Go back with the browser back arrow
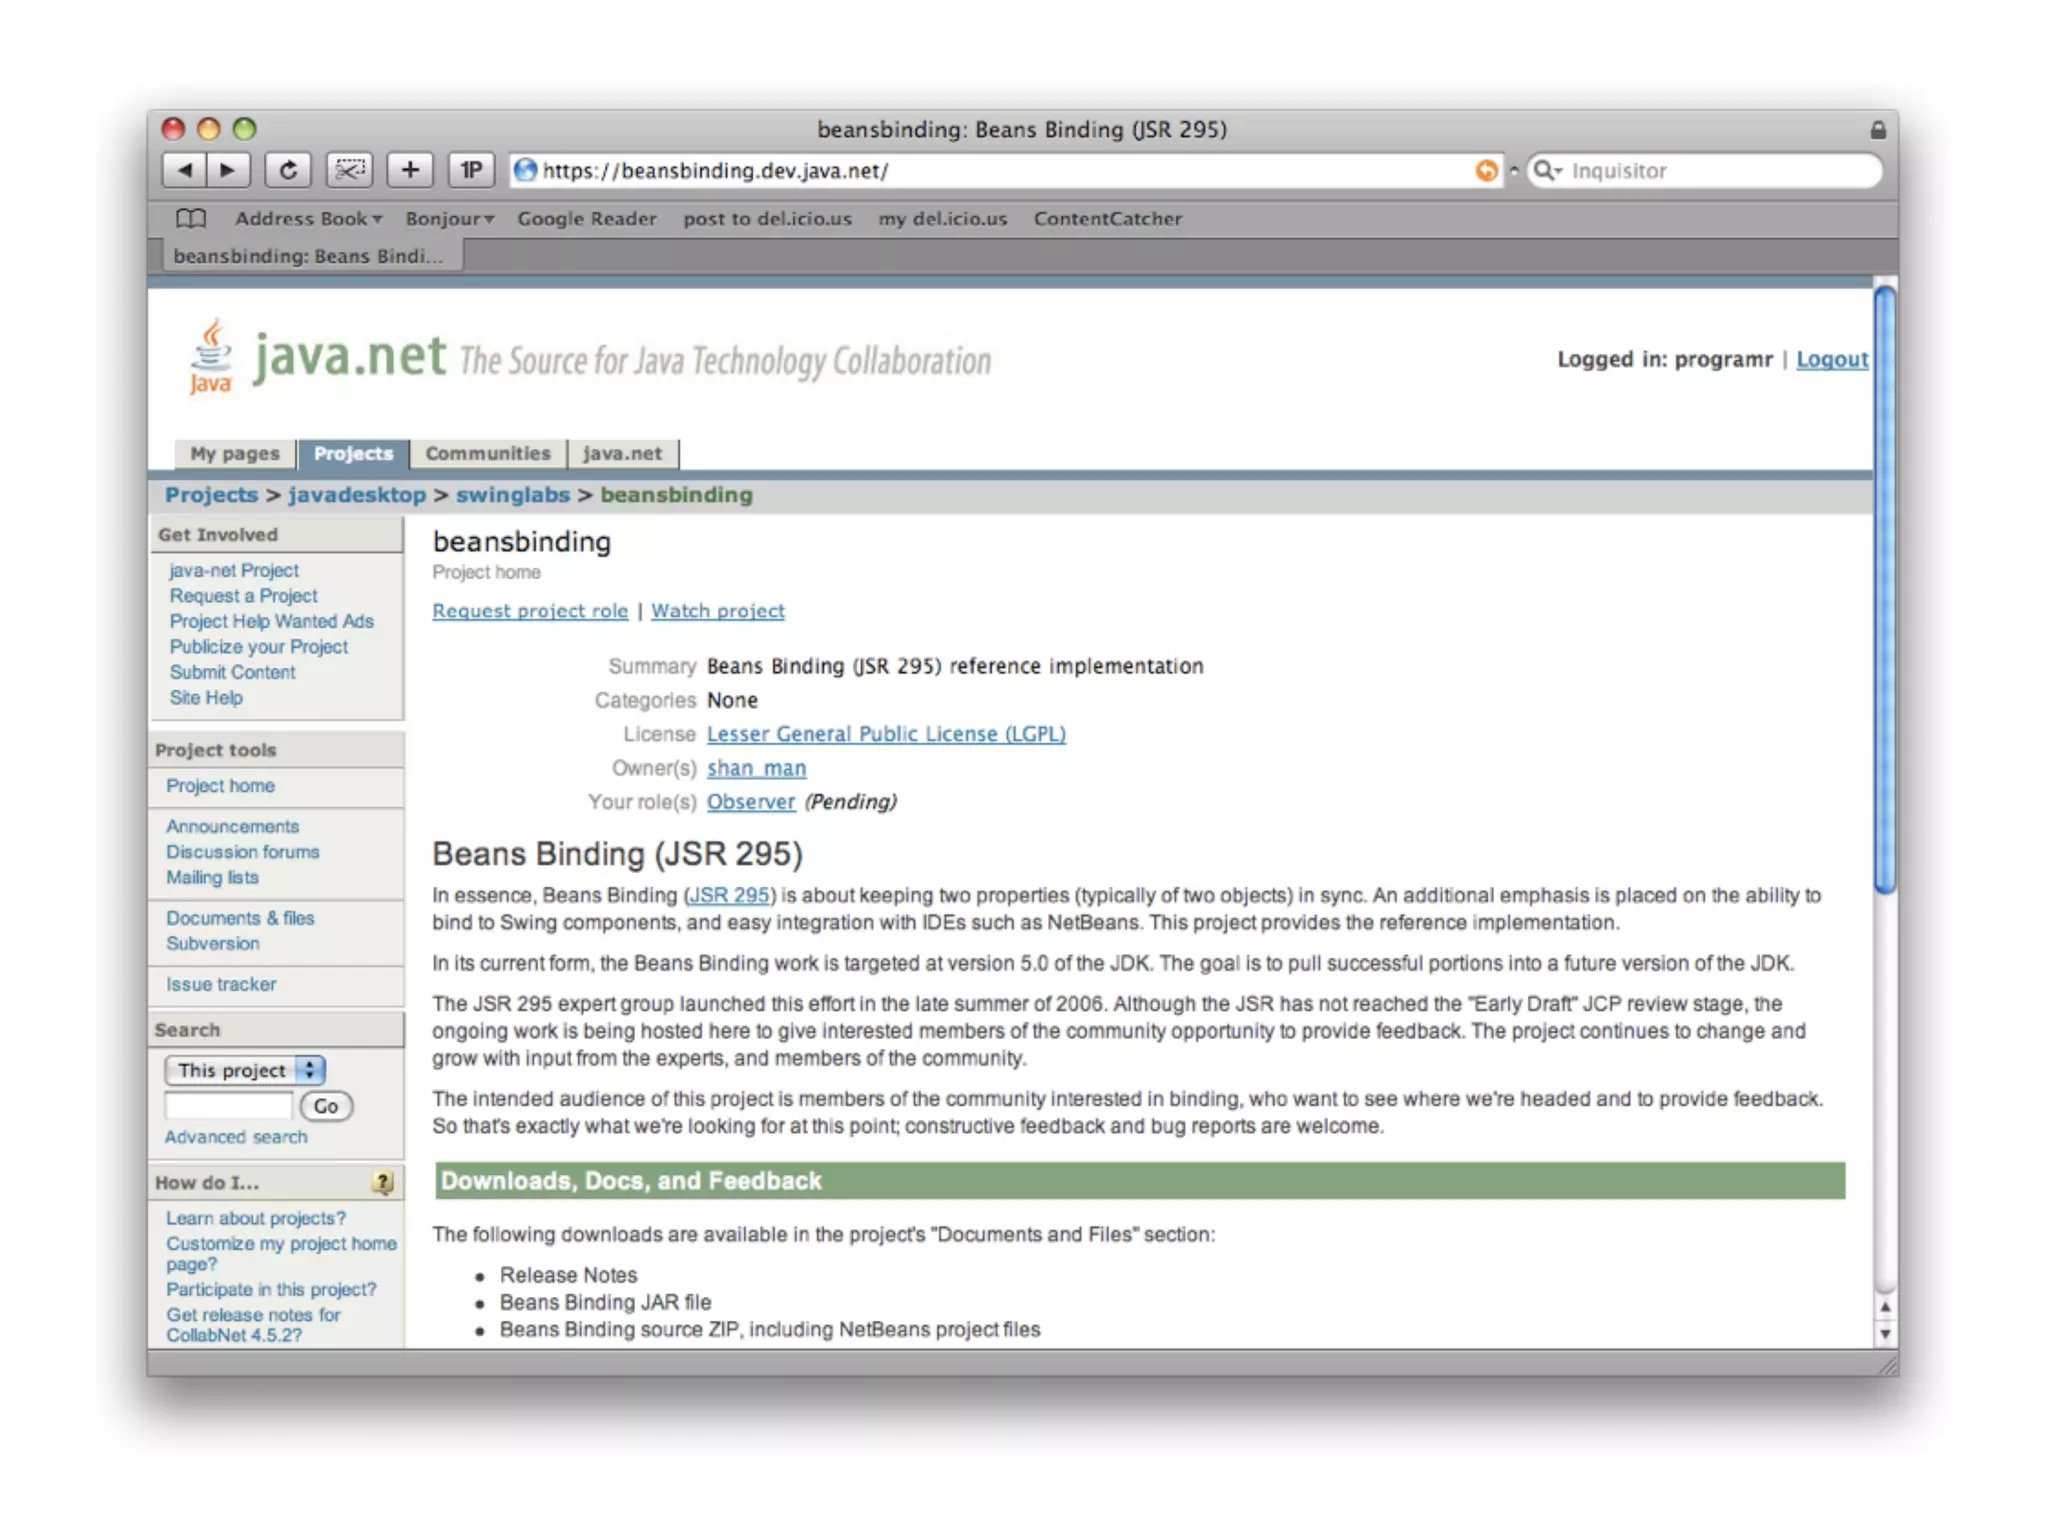 184,170
